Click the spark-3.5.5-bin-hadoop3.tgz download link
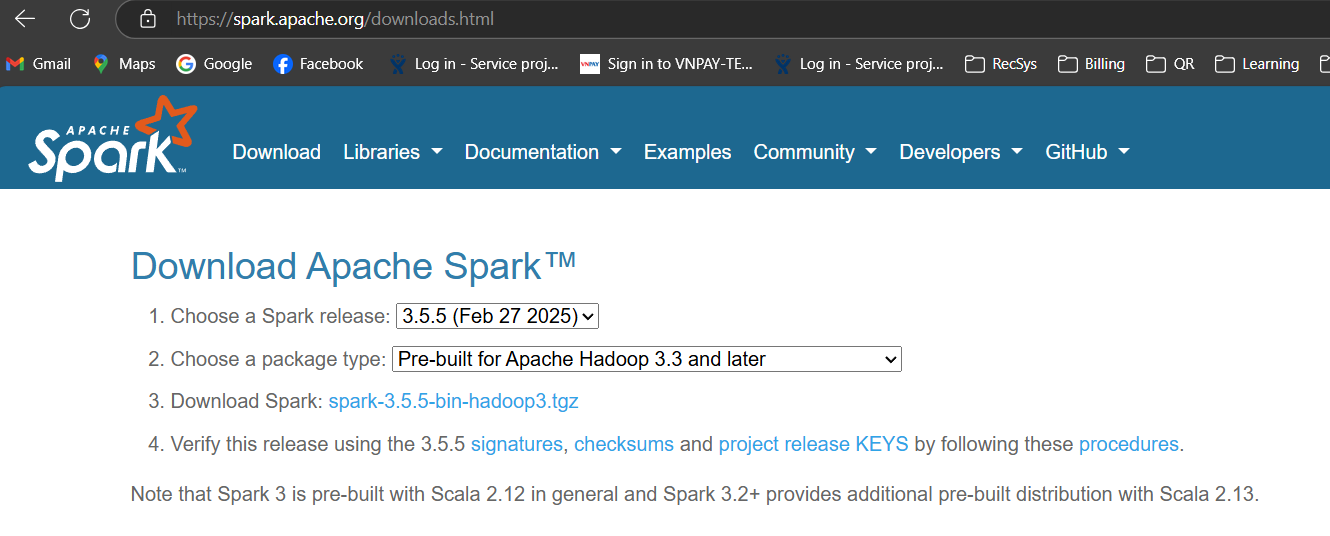 [453, 402]
